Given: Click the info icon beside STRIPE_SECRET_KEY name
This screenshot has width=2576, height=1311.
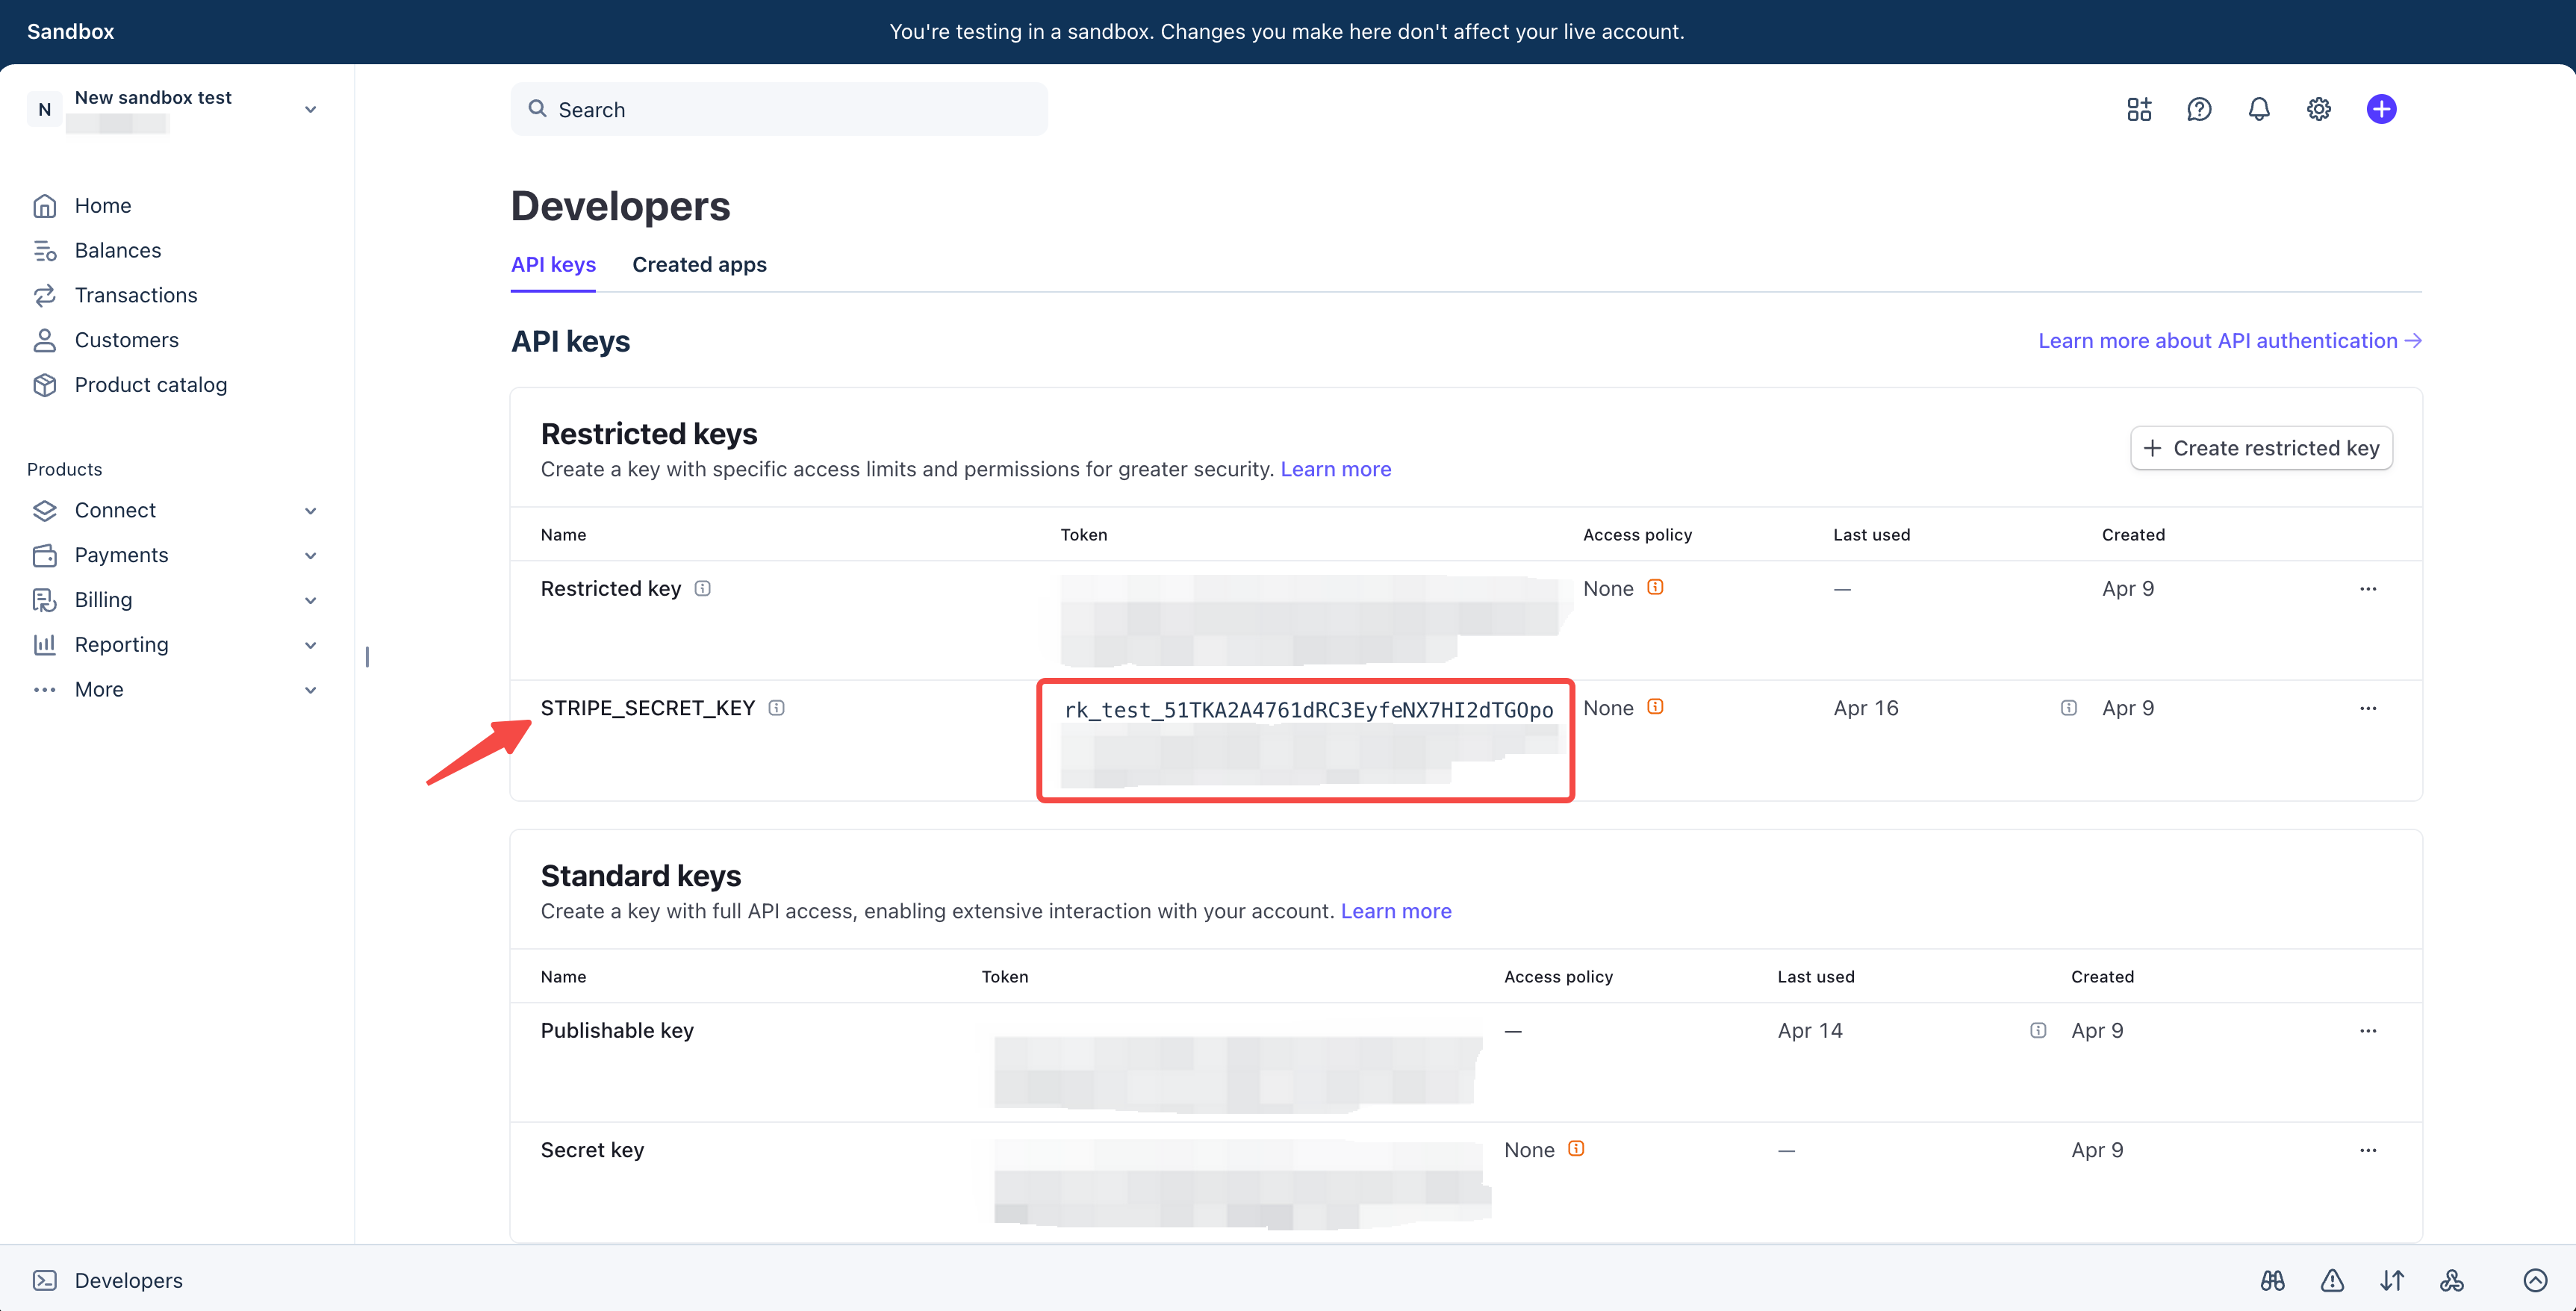Looking at the screenshot, I should 777,708.
